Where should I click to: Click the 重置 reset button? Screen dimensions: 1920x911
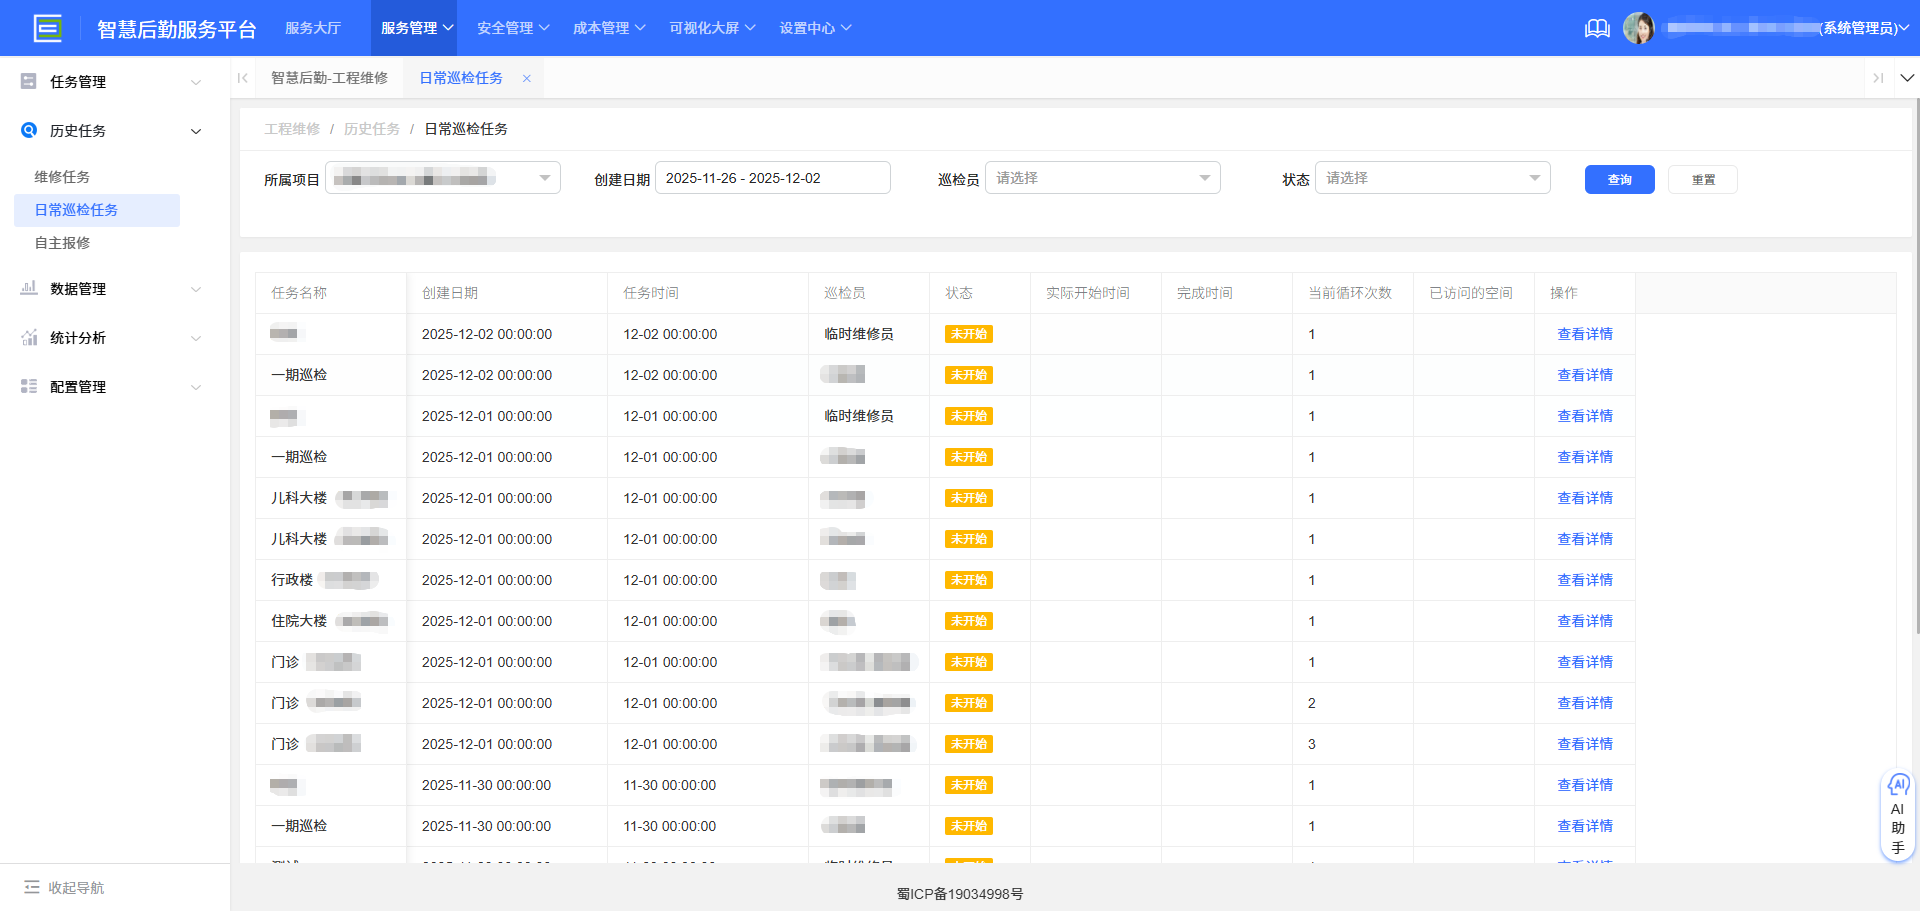point(1702,179)
